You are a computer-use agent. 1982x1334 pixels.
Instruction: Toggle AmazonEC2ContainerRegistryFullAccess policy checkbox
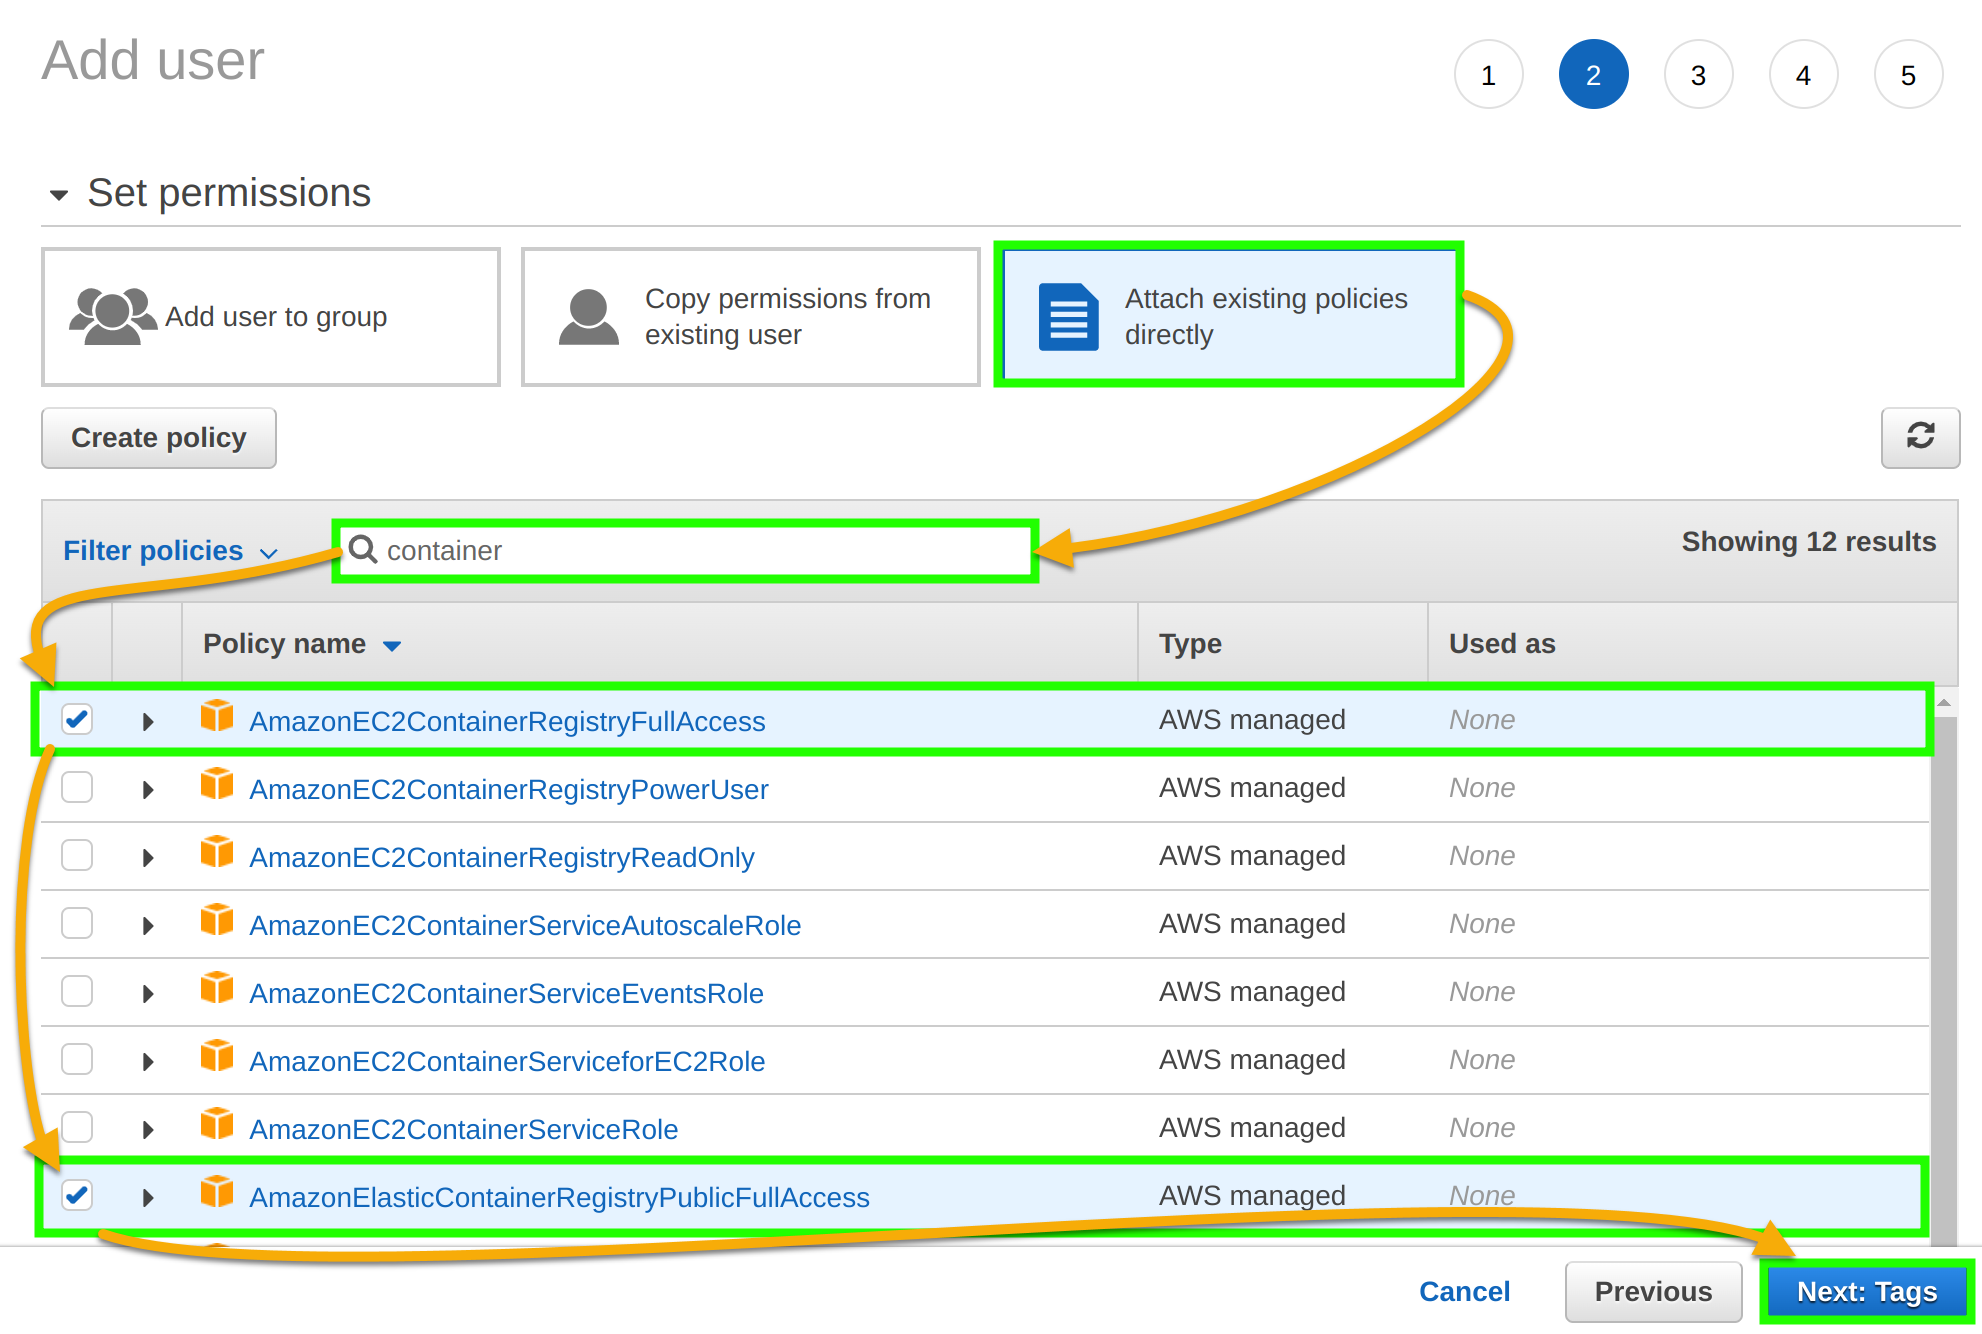pos(77,721)
